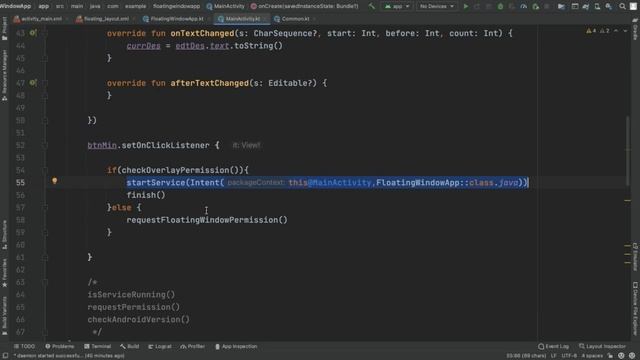The image size is (640, 360).
Task: Click the finish() call on line 56
Action: click(146, 195)
